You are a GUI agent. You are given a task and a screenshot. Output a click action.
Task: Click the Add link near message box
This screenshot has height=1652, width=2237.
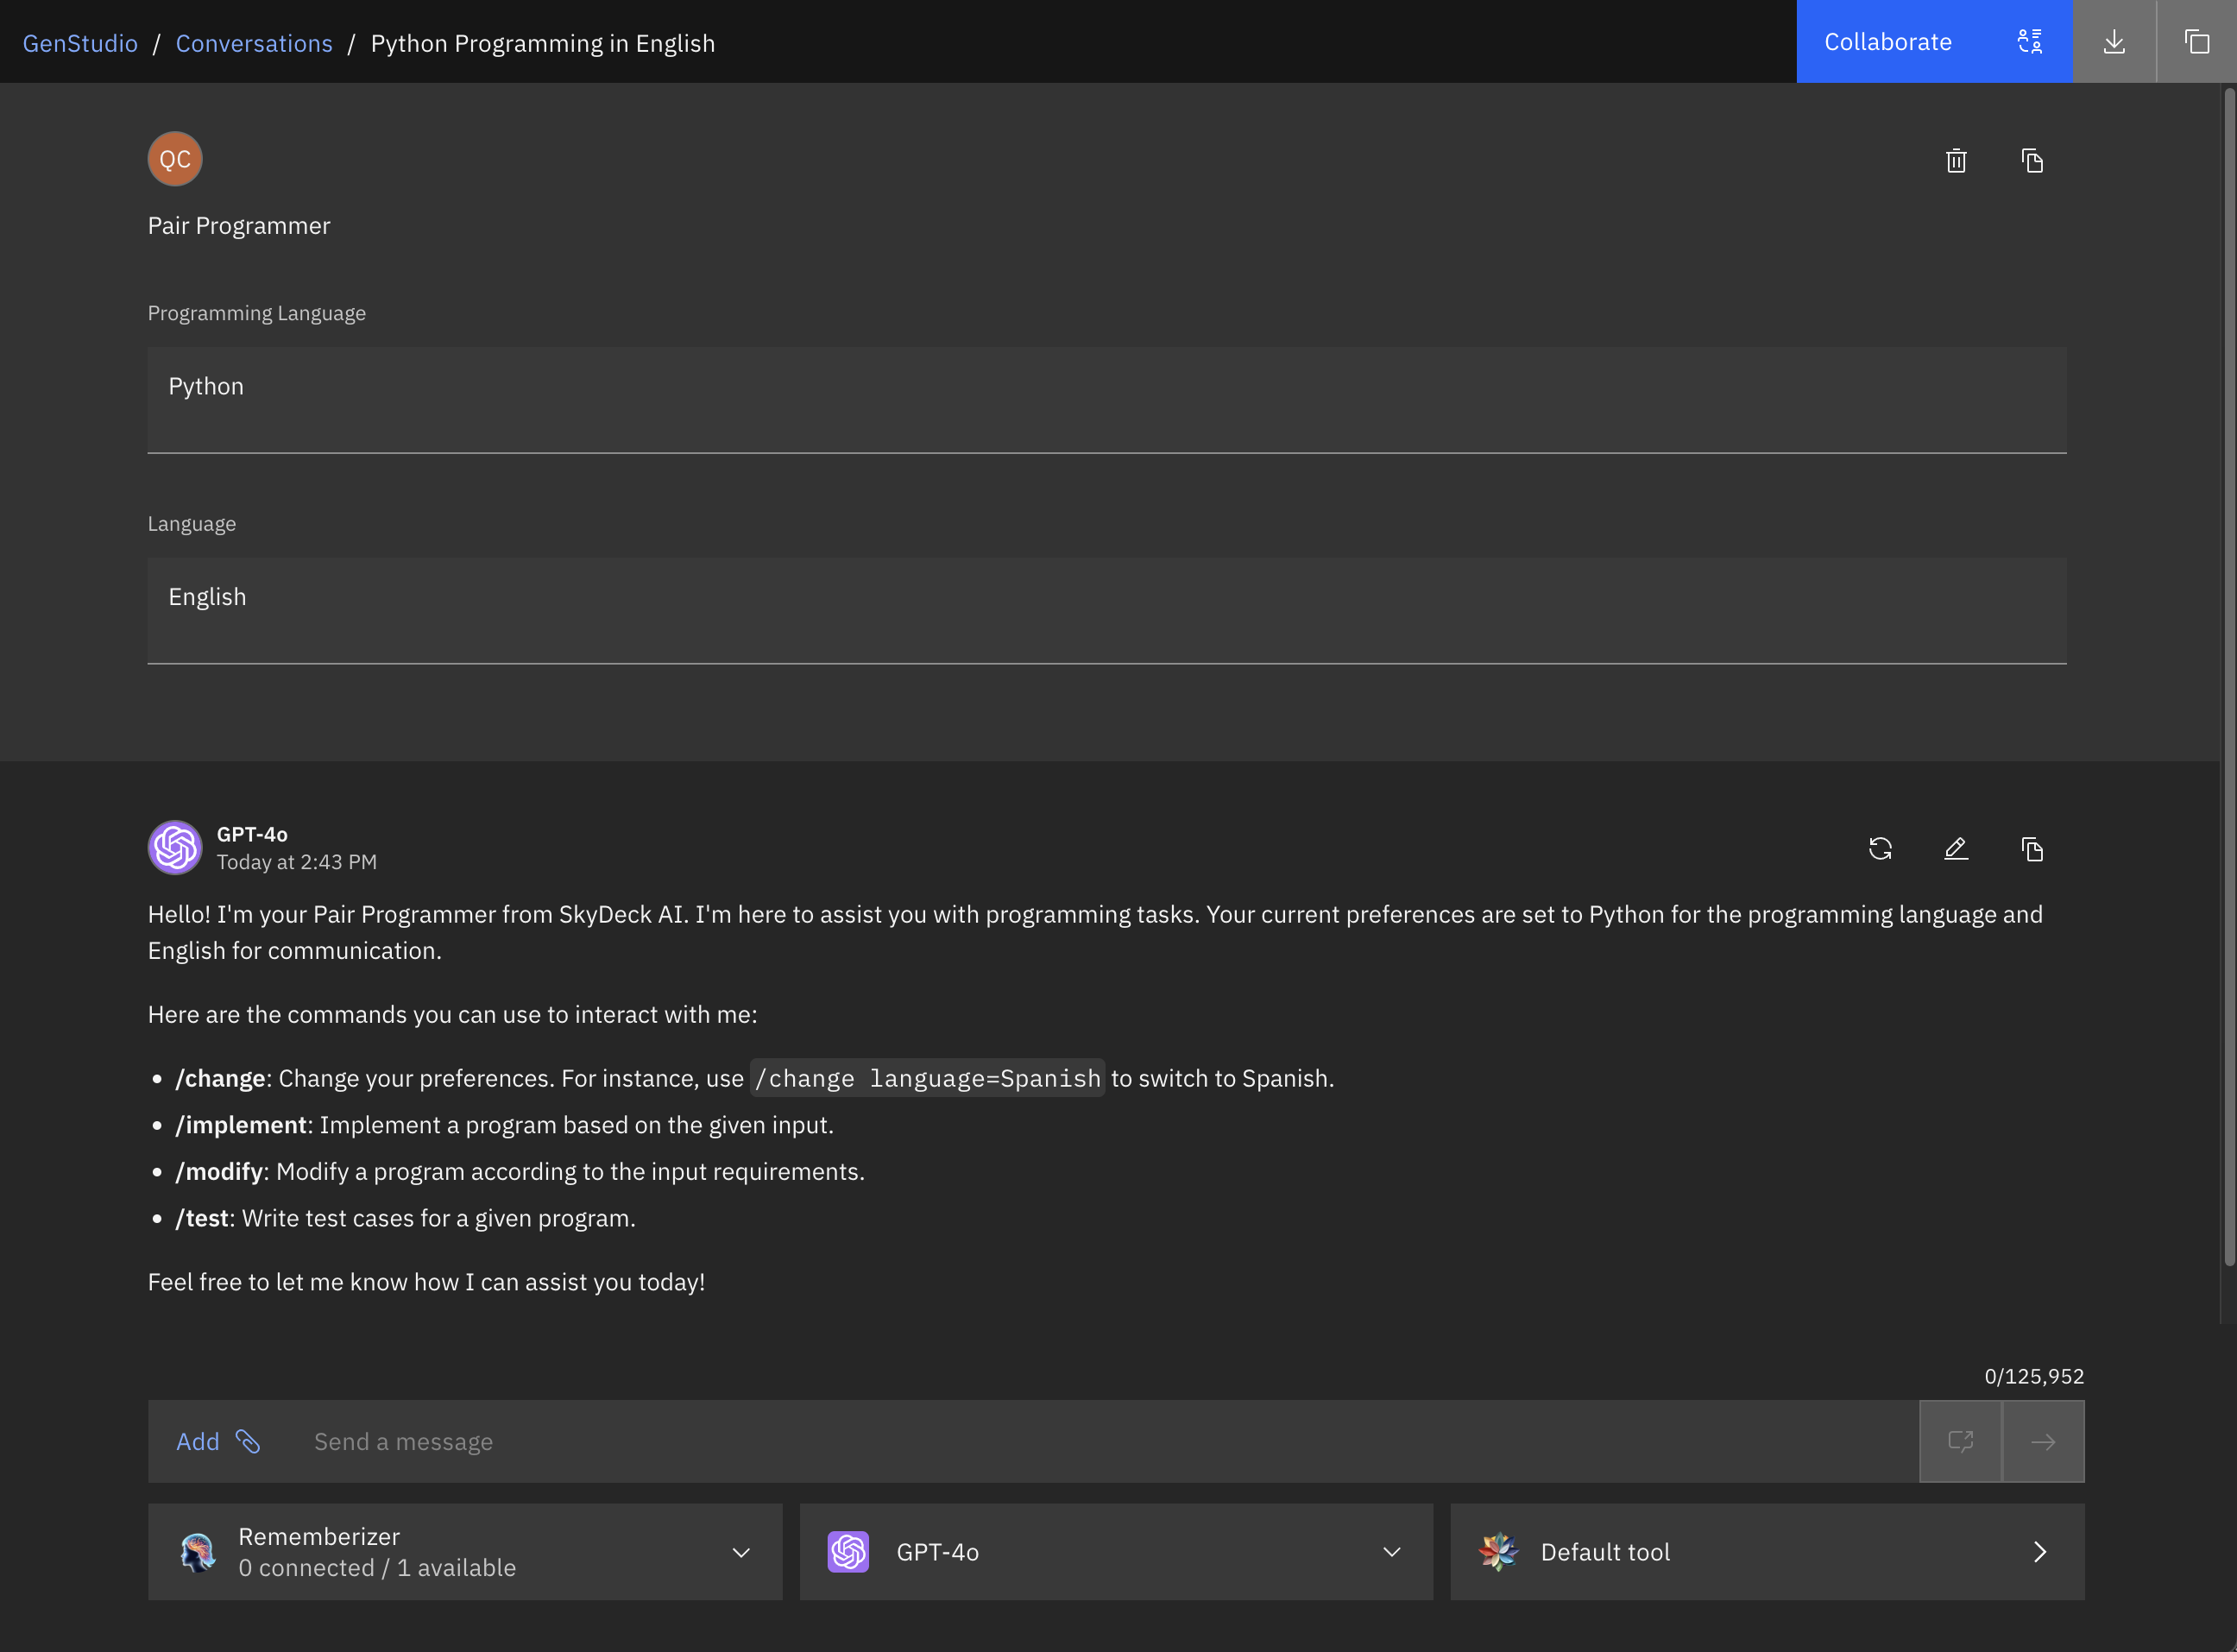[198, 1441]
